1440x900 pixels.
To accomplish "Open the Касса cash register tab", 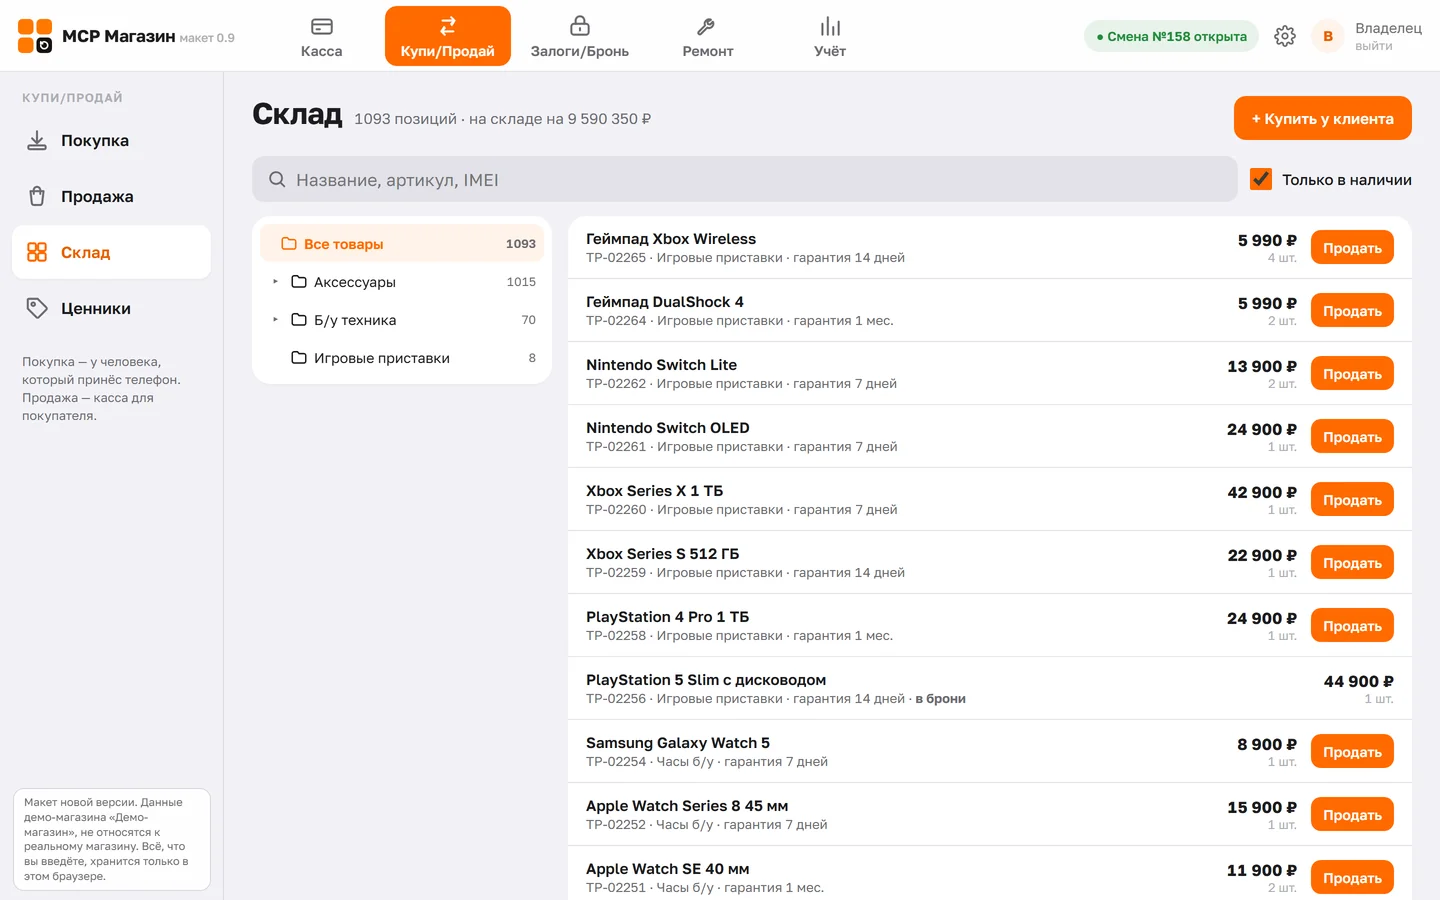I will point(321,36).
